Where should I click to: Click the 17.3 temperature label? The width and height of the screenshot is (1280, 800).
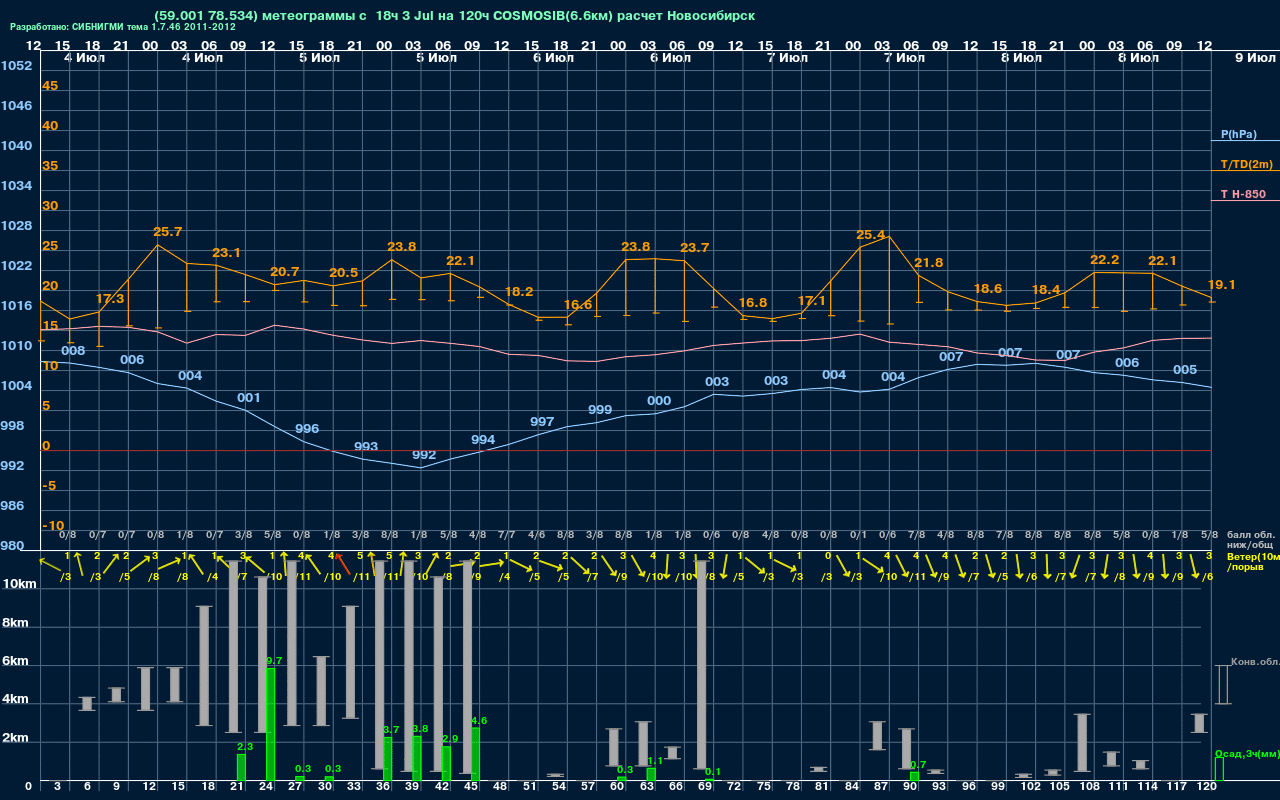point(110,299)
